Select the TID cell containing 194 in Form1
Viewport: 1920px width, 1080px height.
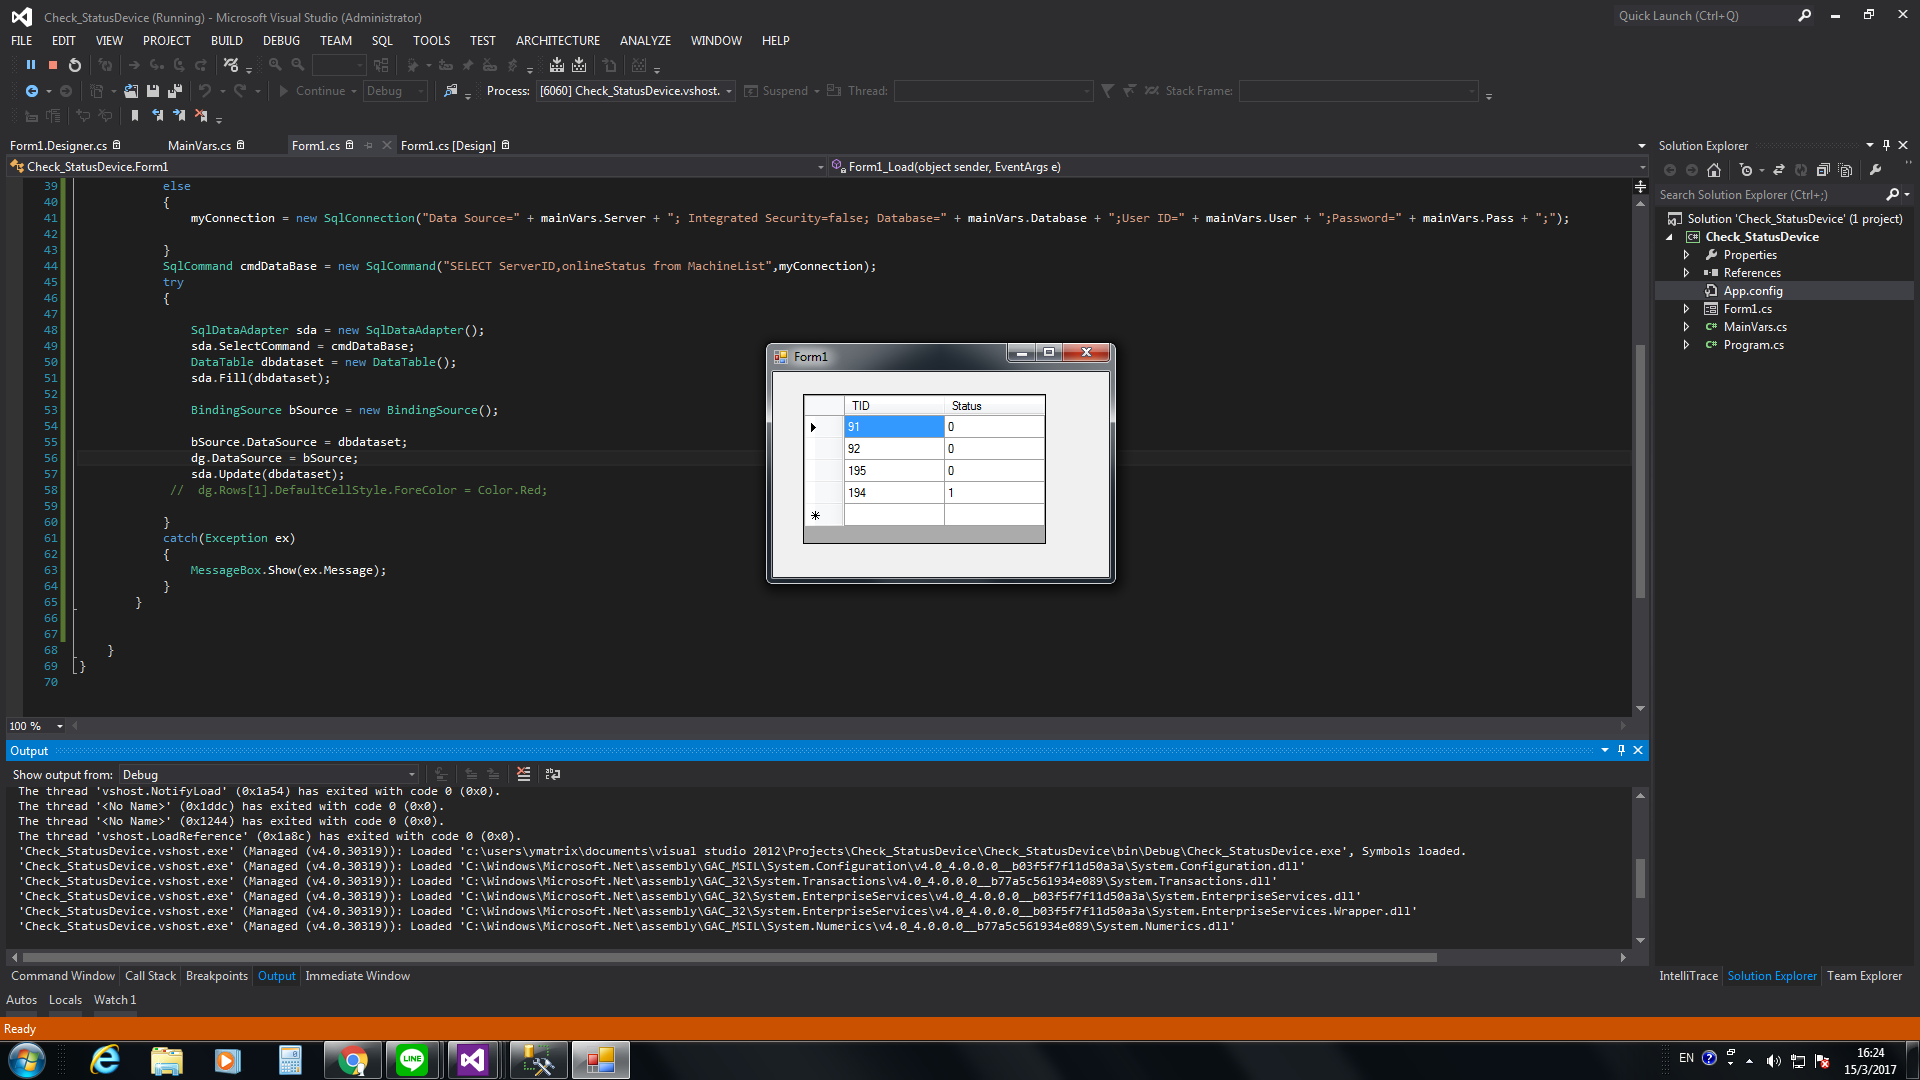click(x=894, y=493)
